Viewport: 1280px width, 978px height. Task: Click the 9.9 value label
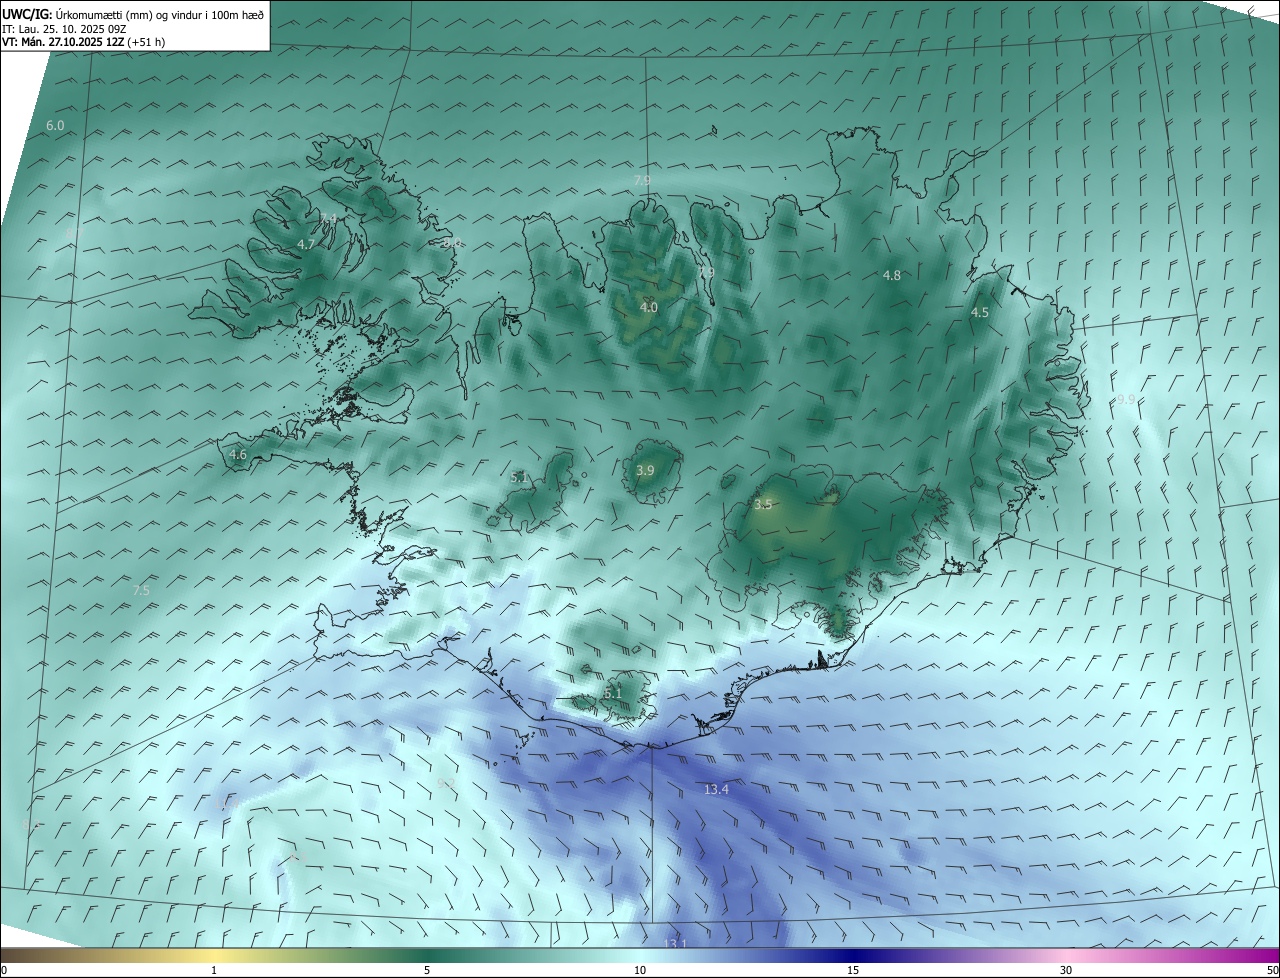[1126, 400]
